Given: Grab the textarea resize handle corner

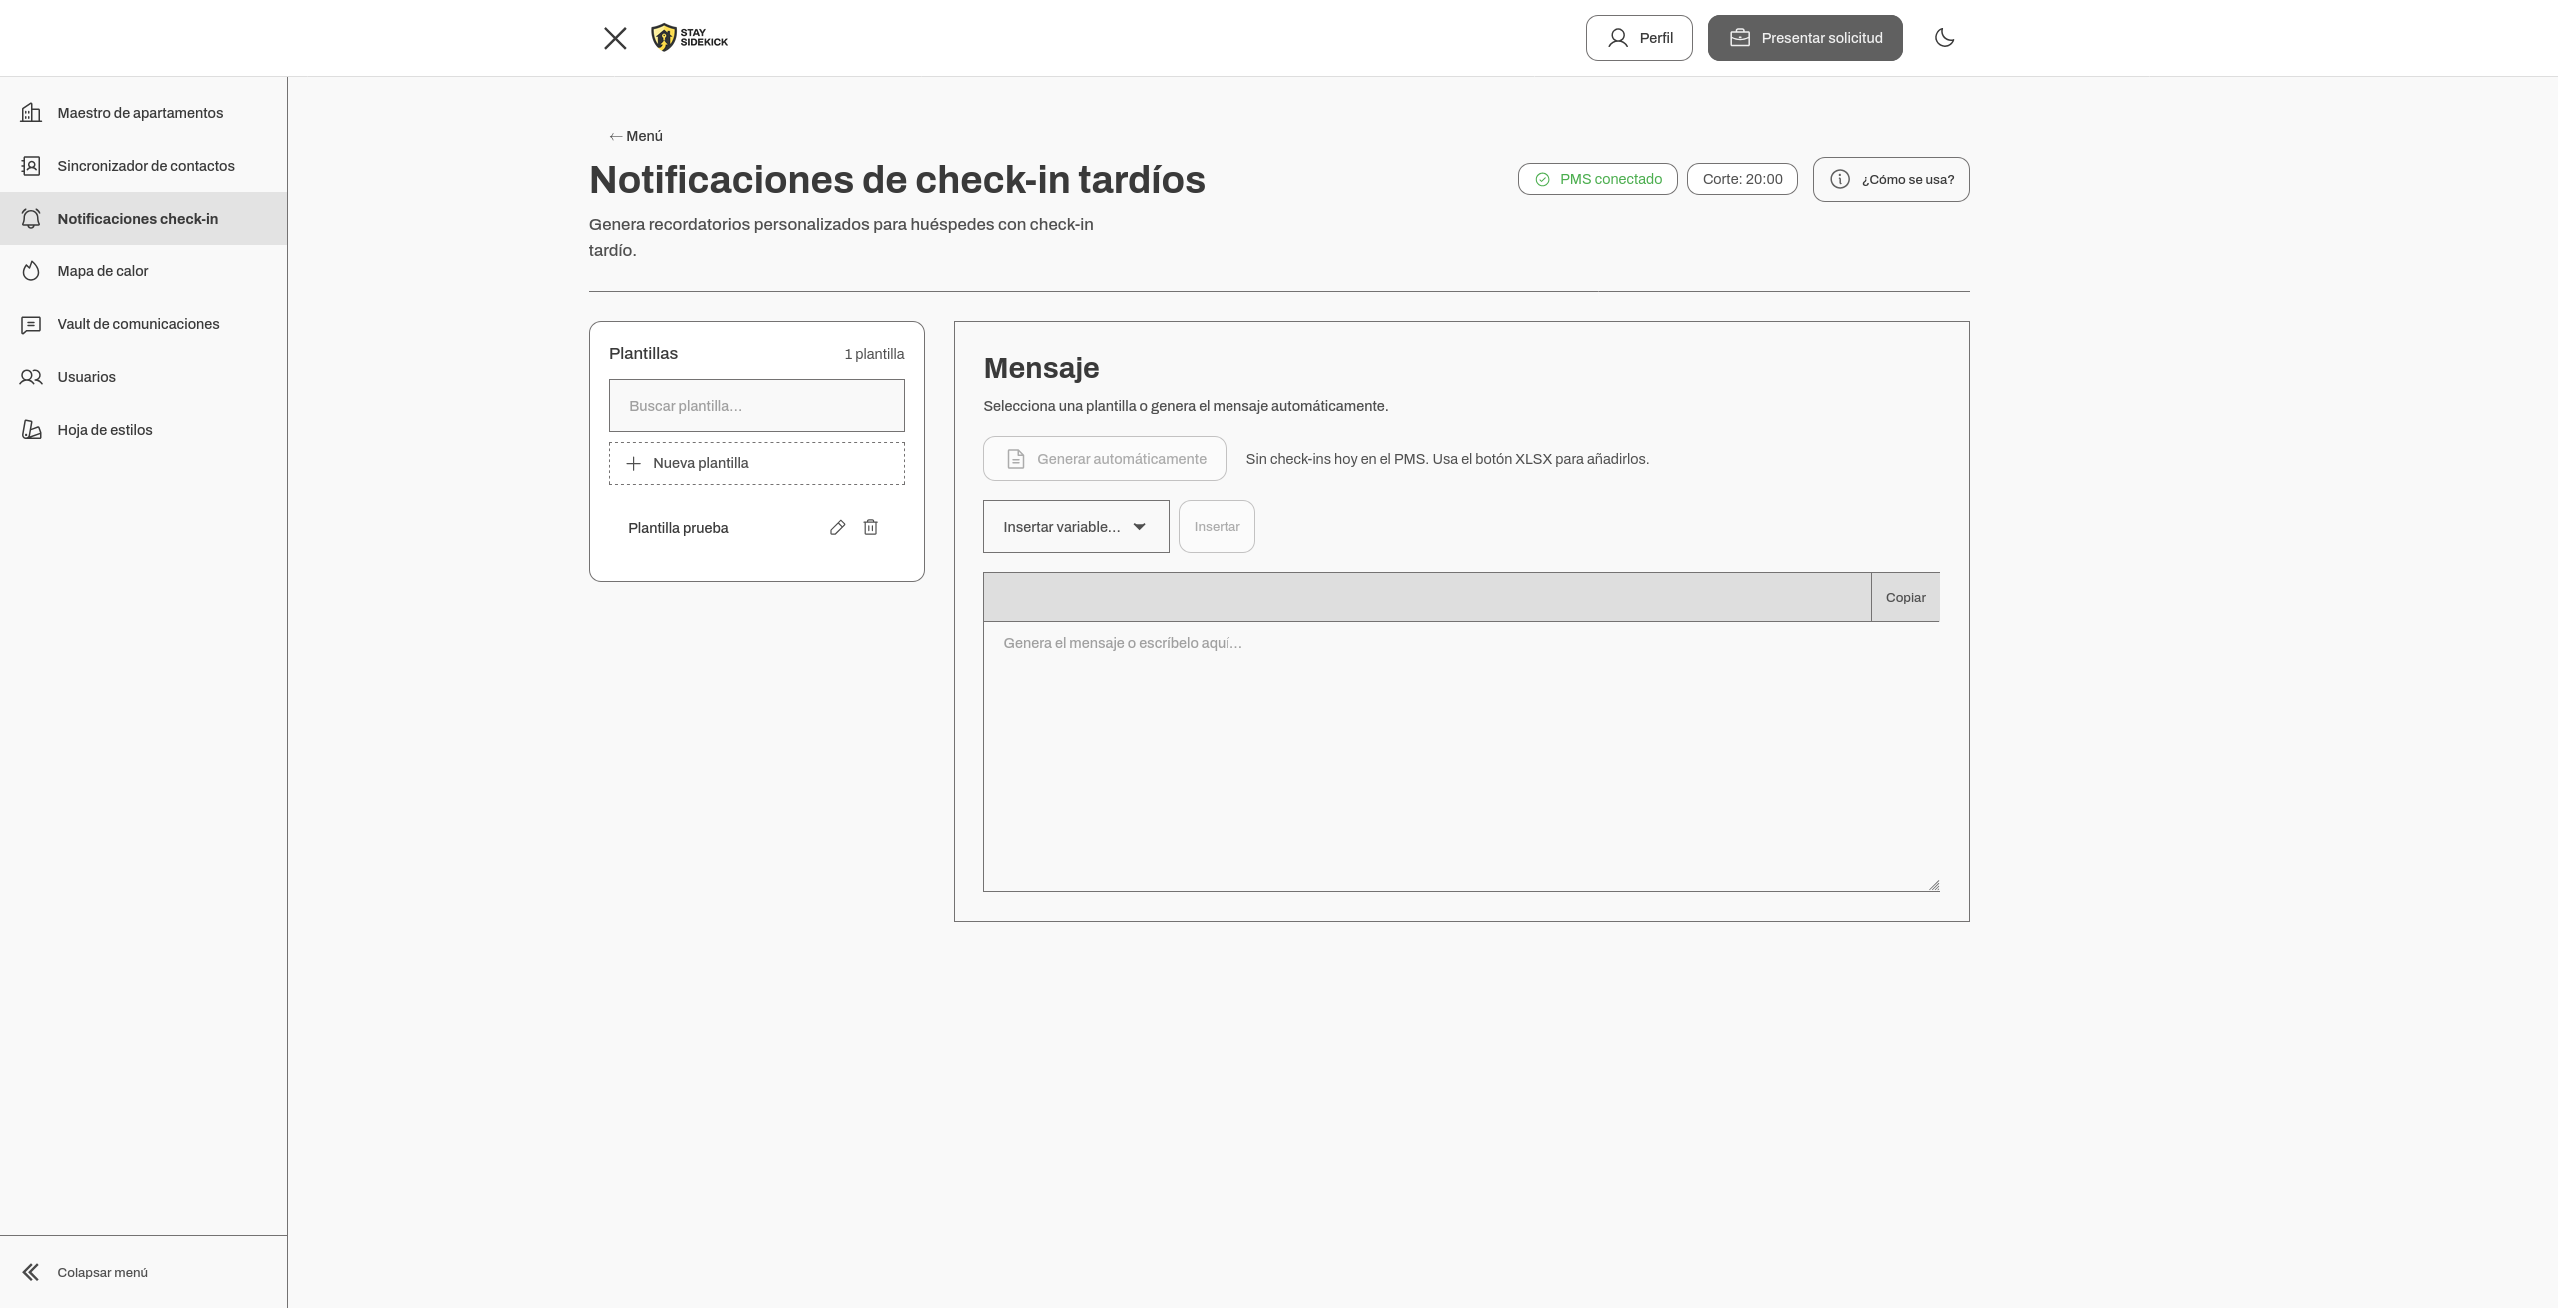Looking at the screenshot, I should pos(1933,885).
